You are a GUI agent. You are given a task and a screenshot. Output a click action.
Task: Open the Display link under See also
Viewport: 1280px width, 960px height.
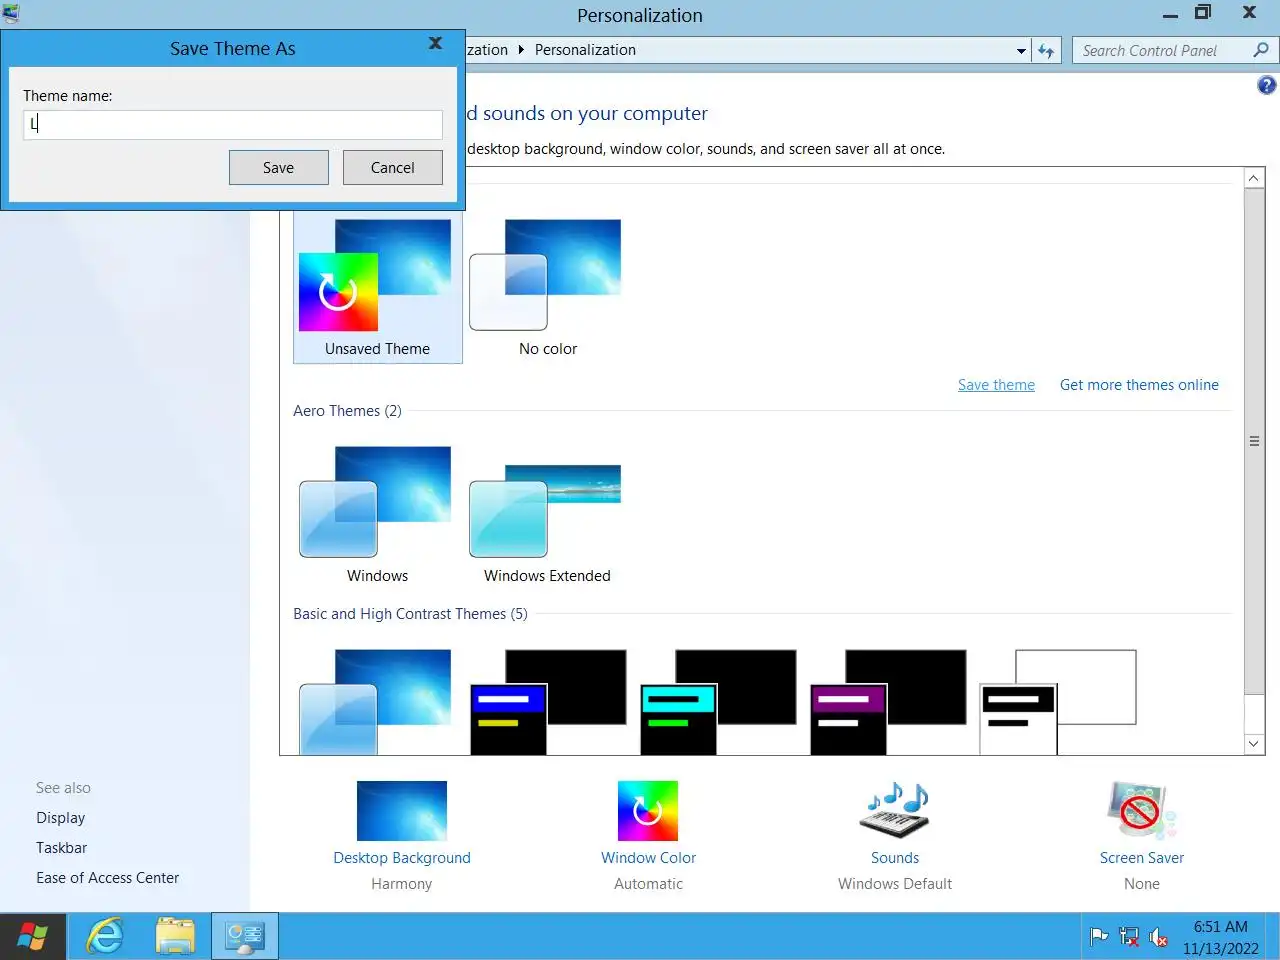(61, 818)
